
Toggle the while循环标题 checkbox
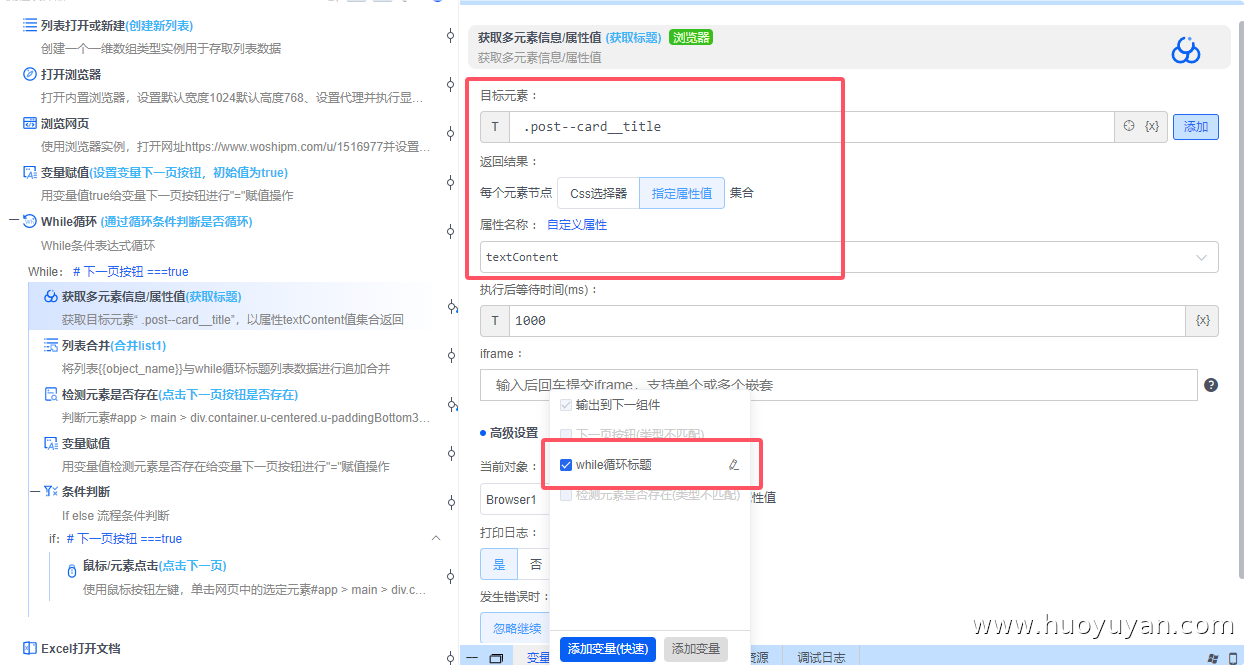(566, 465)
